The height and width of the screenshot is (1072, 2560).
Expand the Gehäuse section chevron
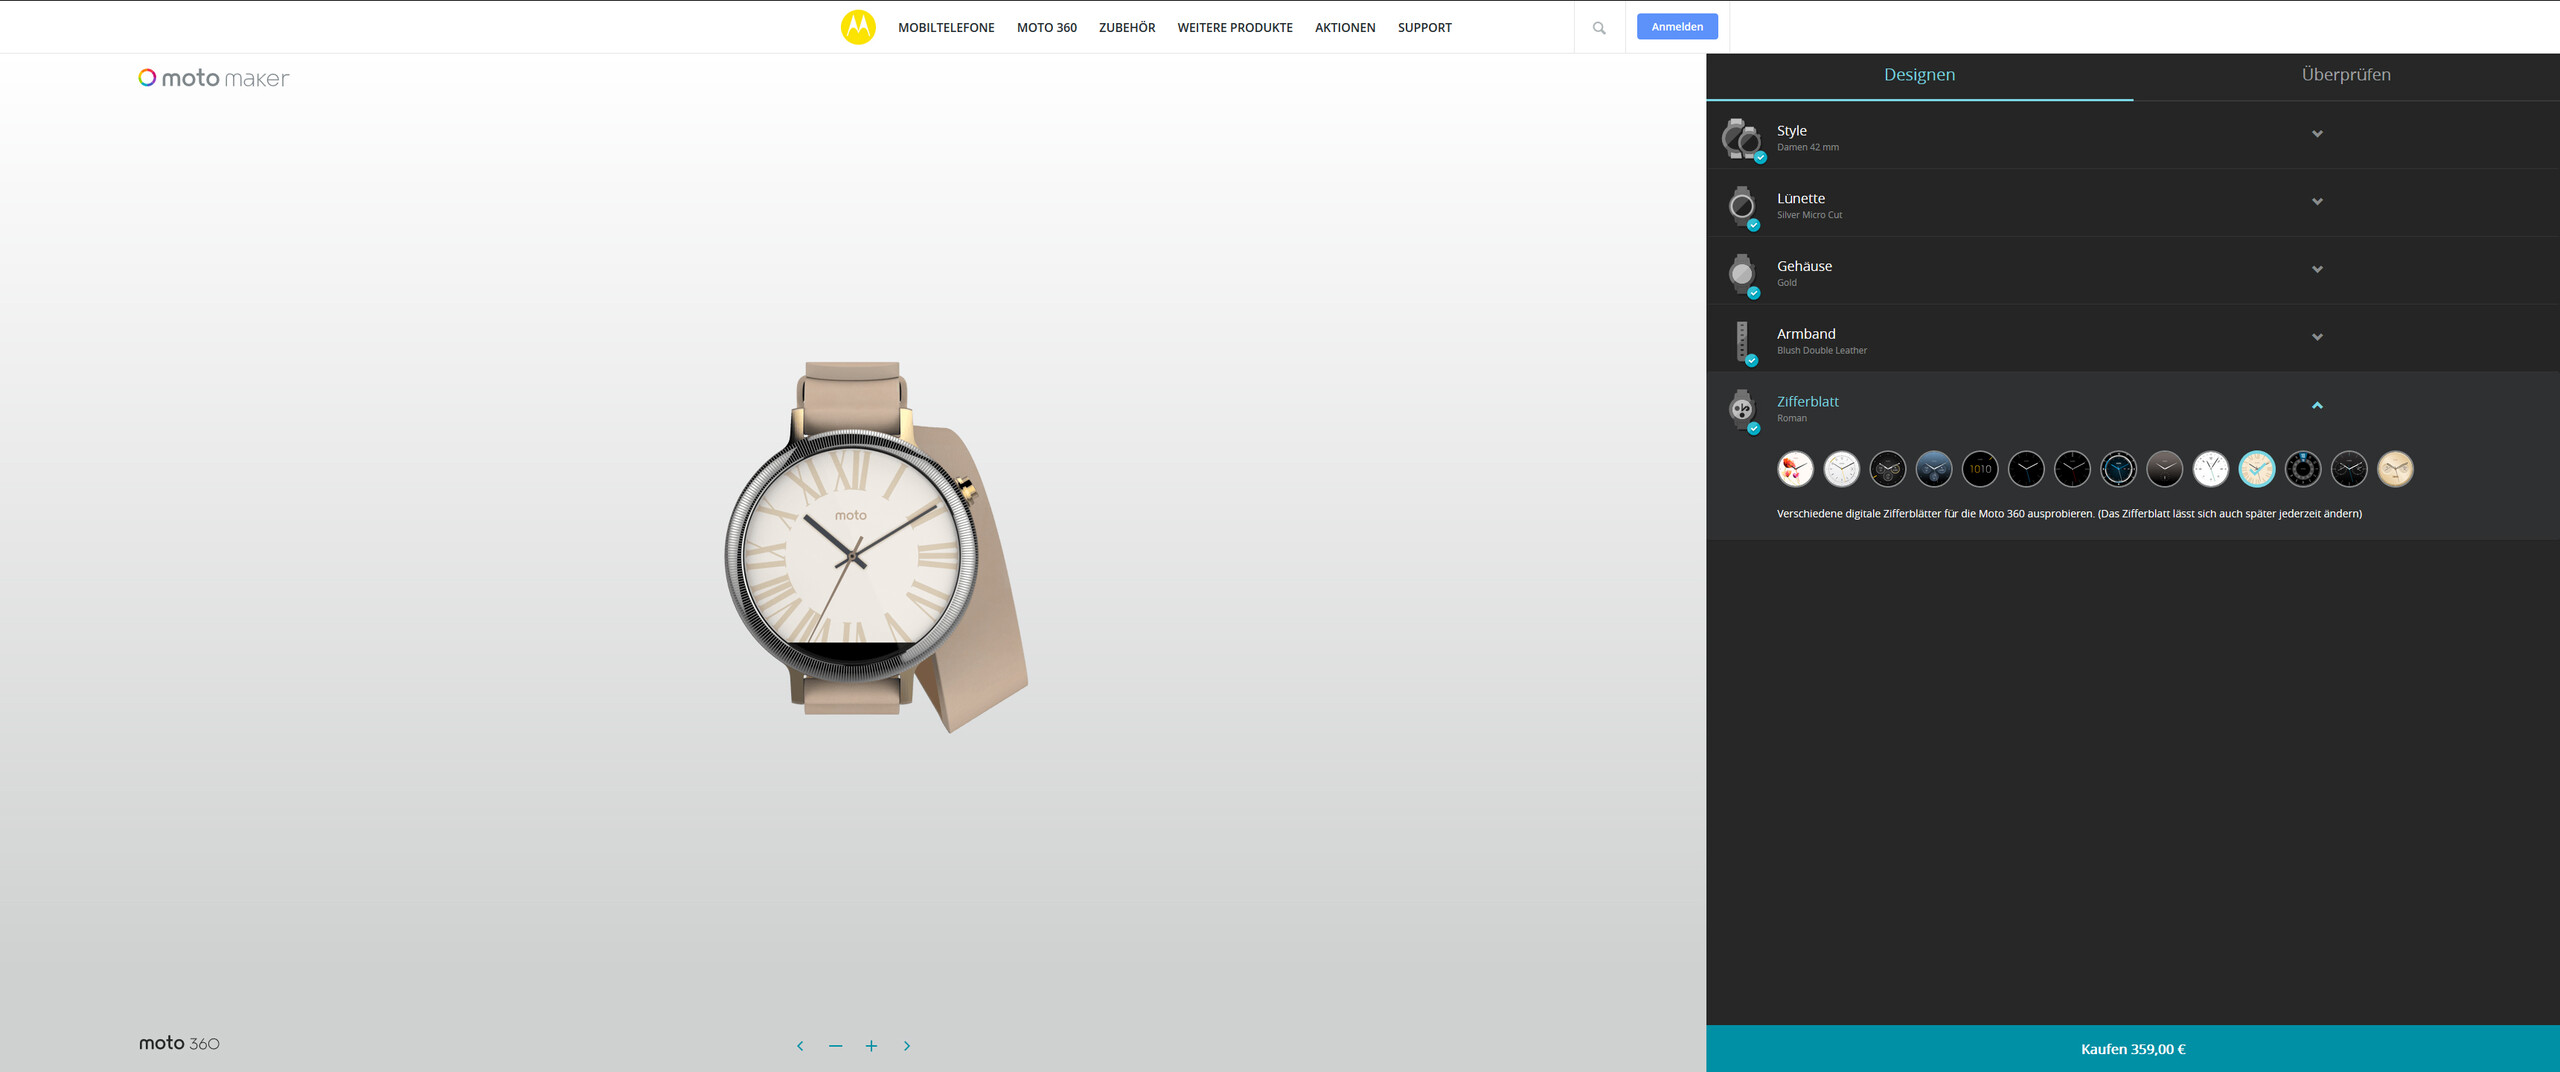point(2317,270)
